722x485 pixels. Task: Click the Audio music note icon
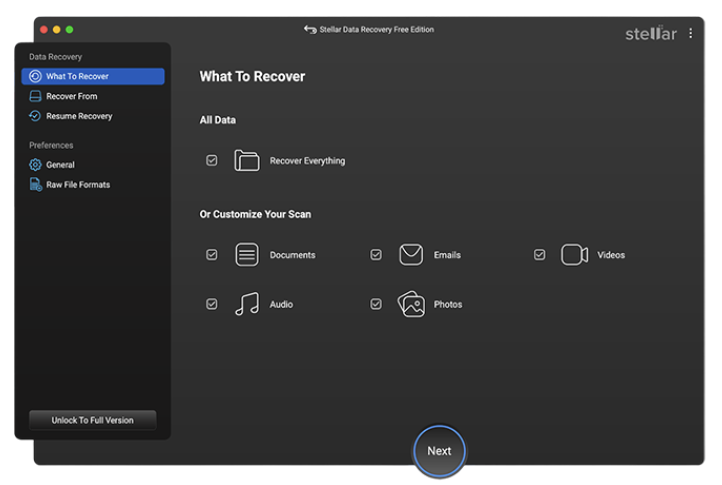(246, 304)
